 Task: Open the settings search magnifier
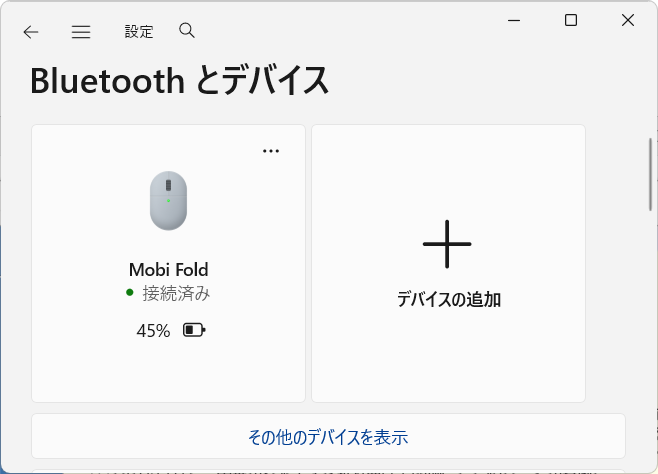click(187, 31)
